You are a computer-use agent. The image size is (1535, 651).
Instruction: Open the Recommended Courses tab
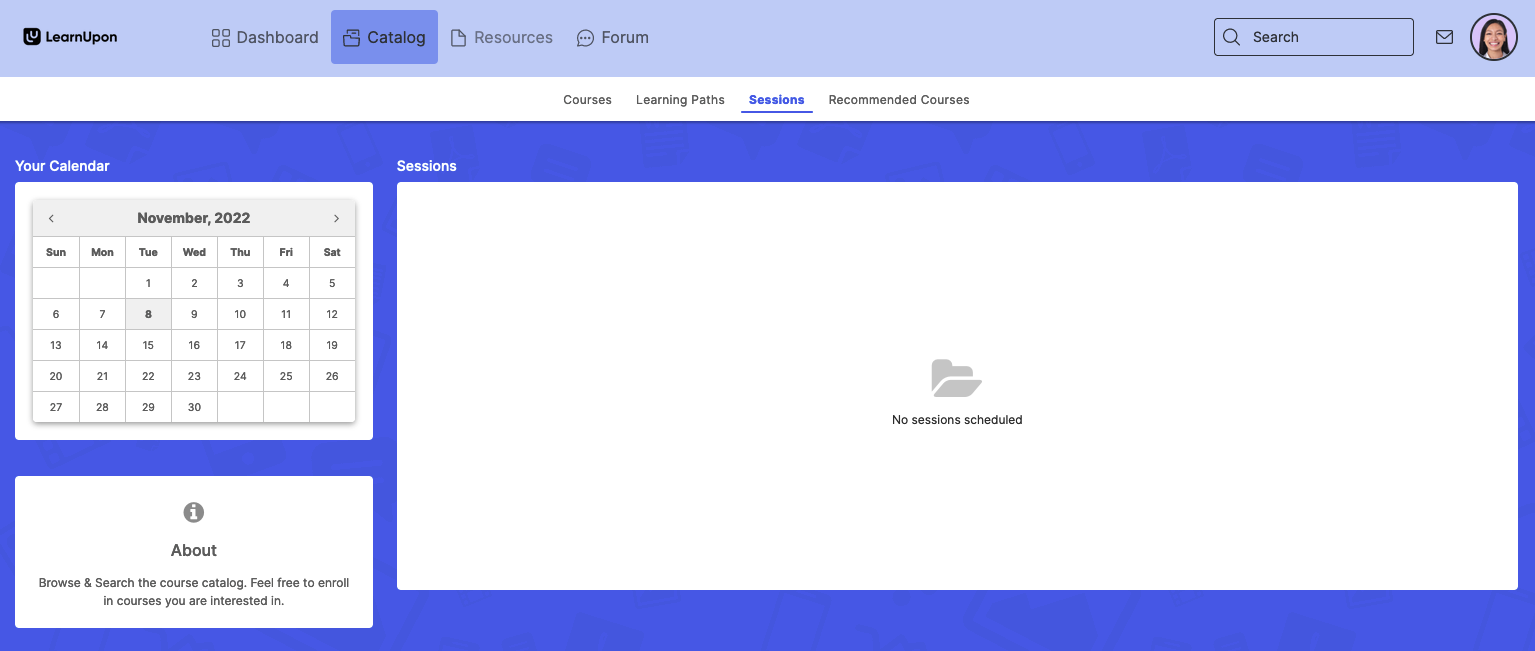[x=898, y=100]
